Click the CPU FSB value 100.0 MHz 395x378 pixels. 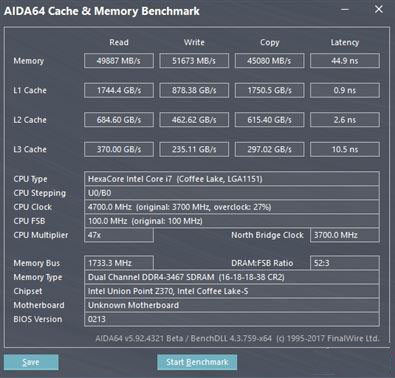232,221
